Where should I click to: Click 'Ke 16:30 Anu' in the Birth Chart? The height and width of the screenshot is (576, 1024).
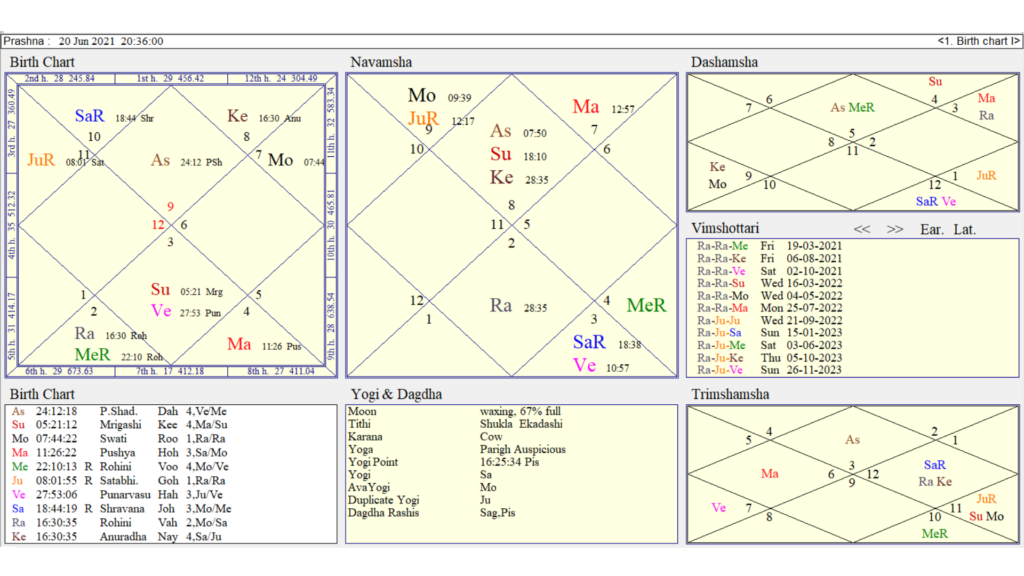(264, 116)
